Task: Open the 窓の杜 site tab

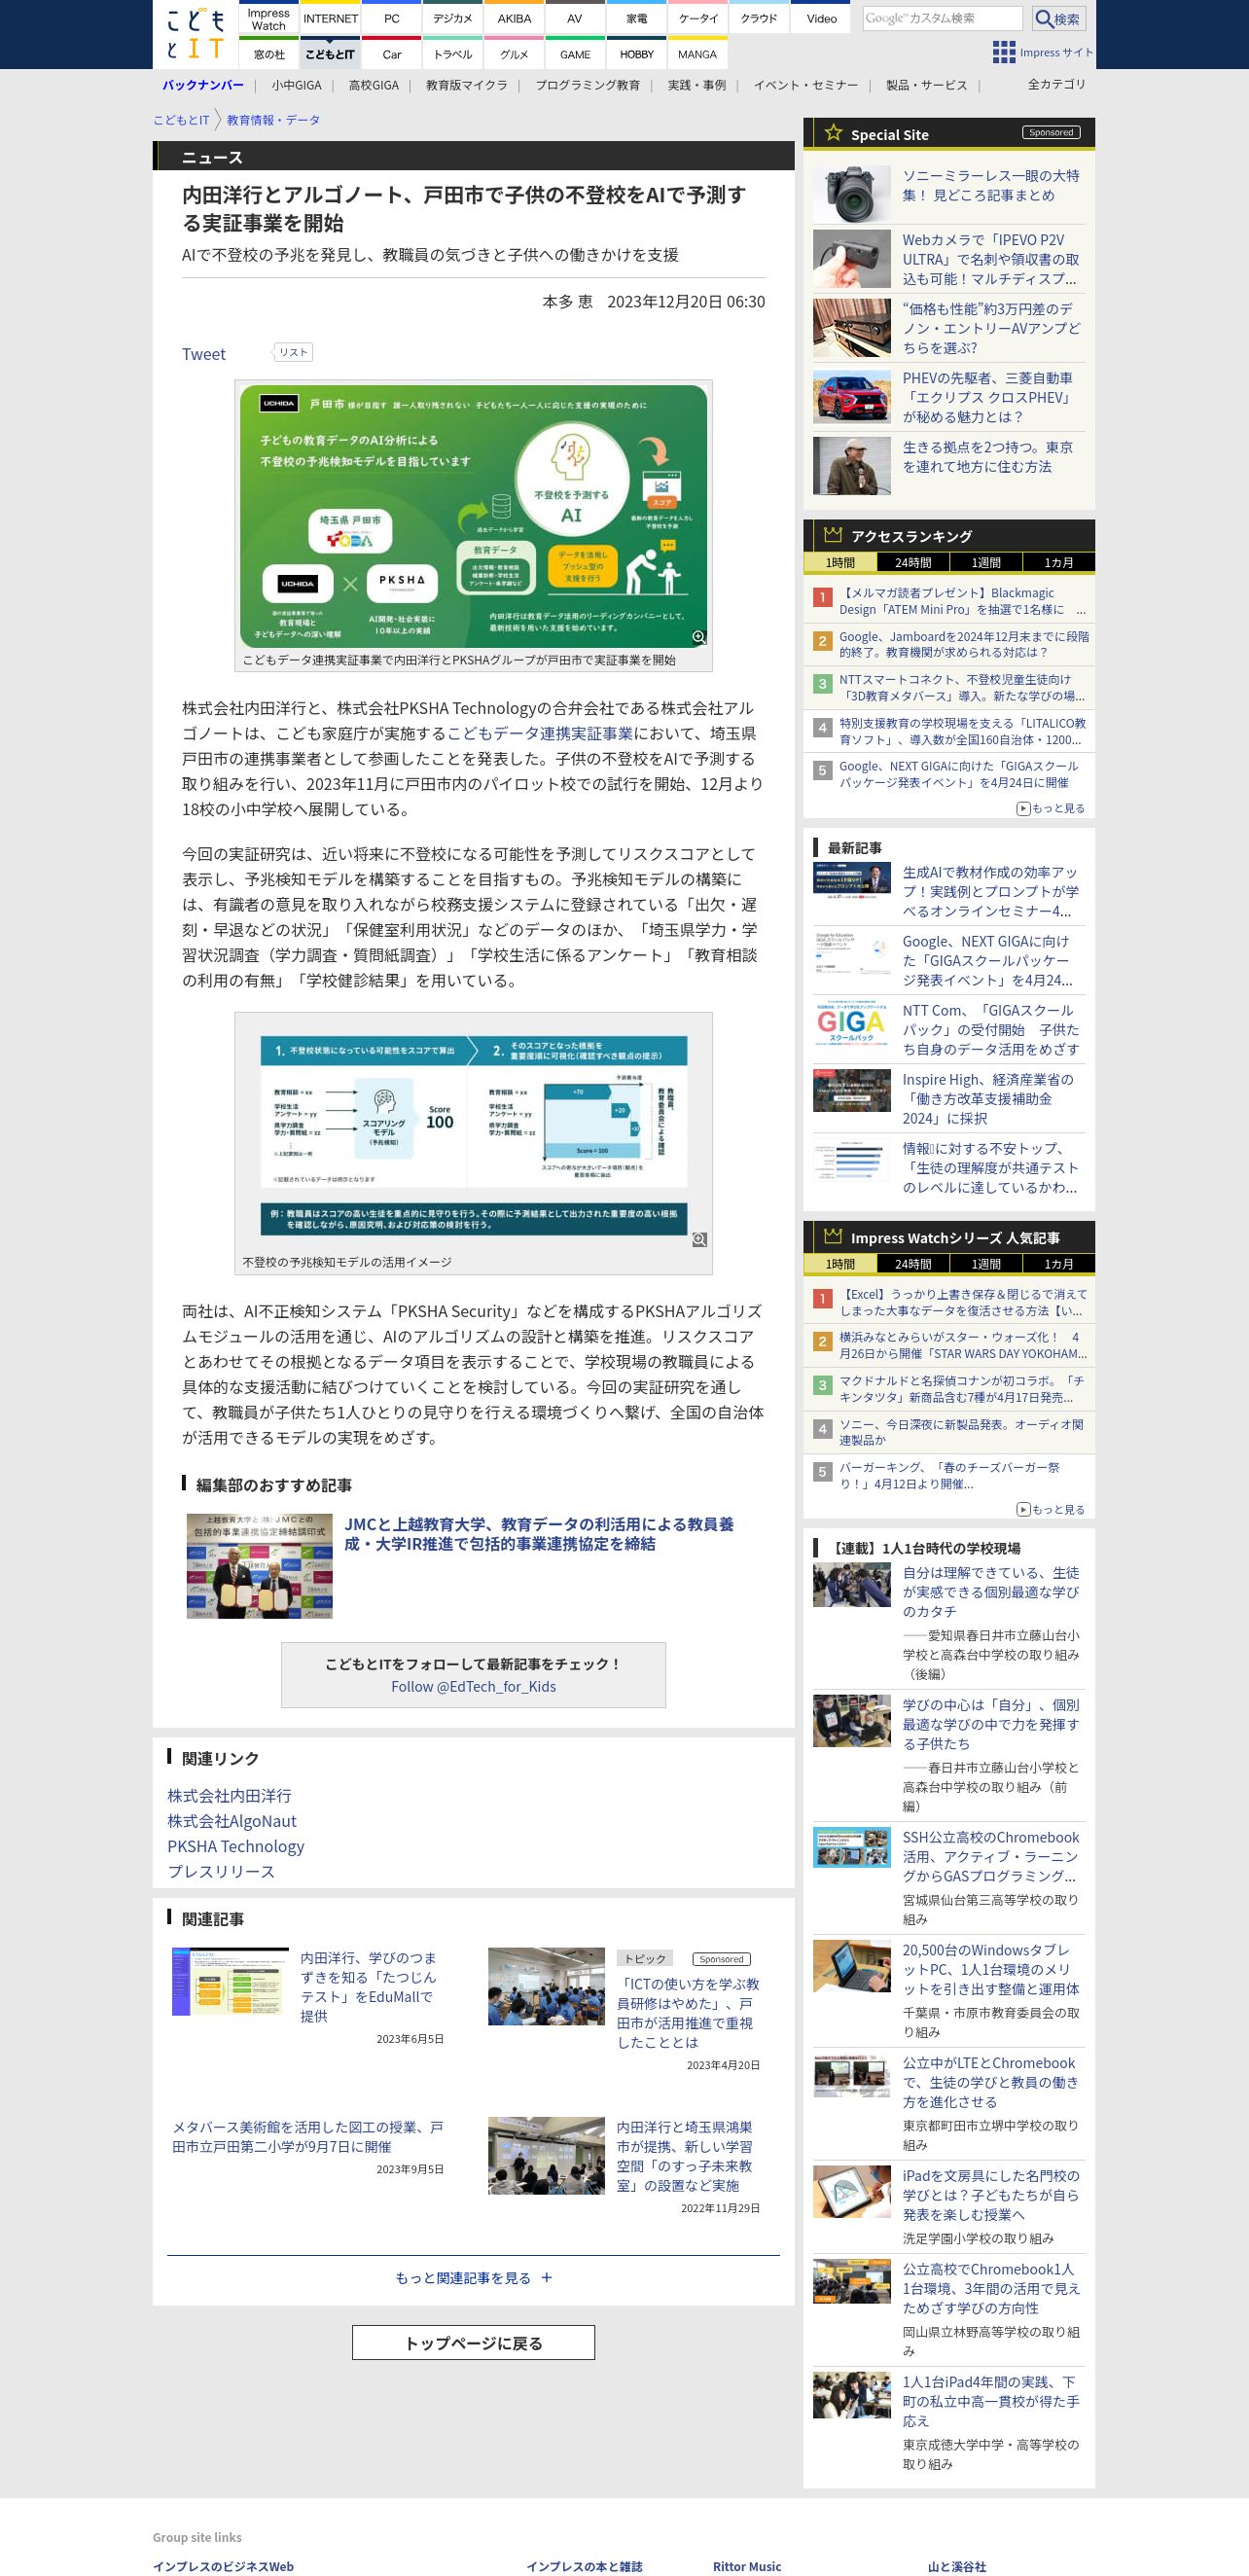Action: coord(268,54)
